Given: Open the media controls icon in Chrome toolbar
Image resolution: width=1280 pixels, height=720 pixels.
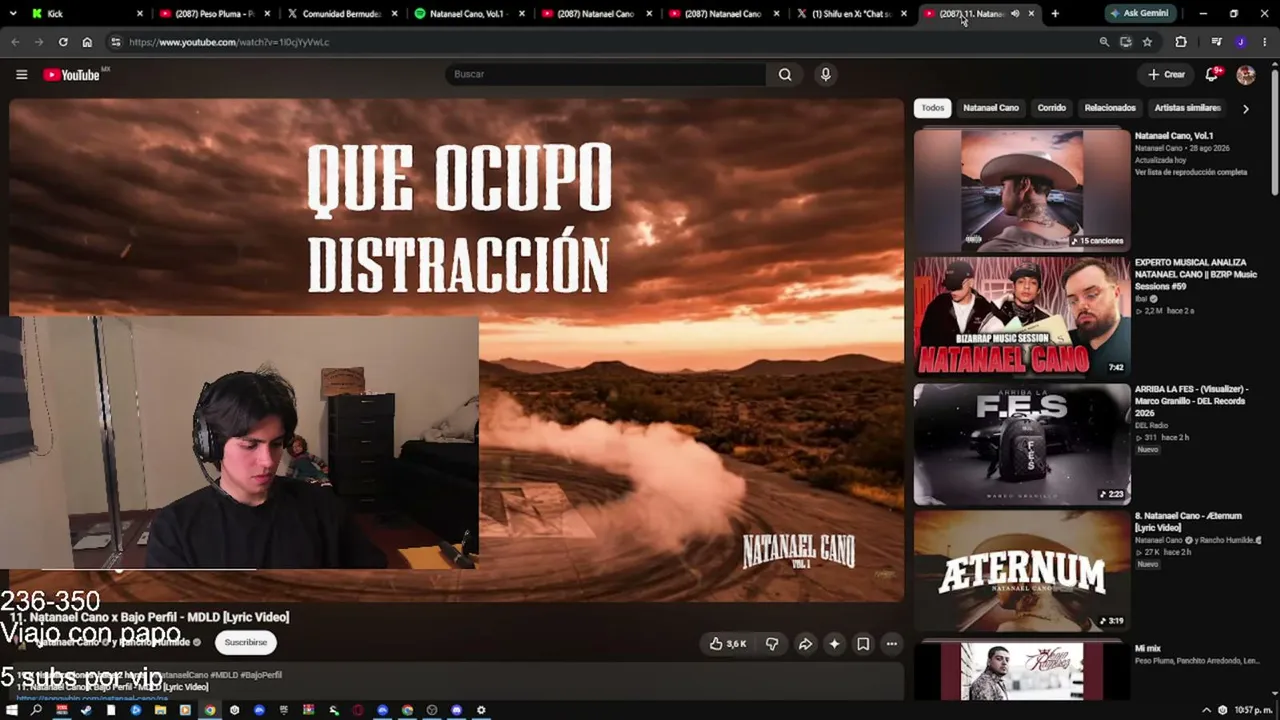Looking at the screenshot, I should click(x=1216, y=42).
